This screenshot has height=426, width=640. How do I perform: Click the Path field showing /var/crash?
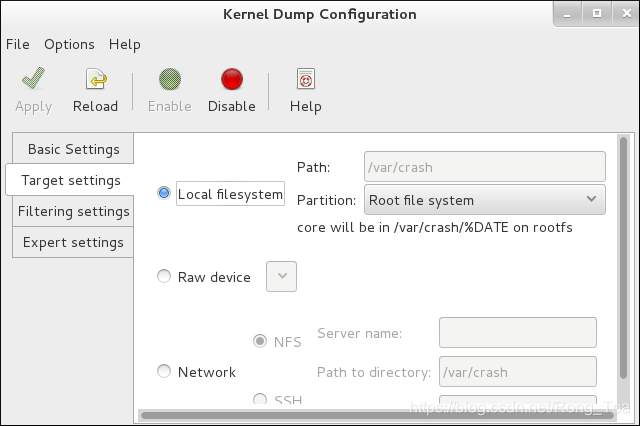click(484, 166)
